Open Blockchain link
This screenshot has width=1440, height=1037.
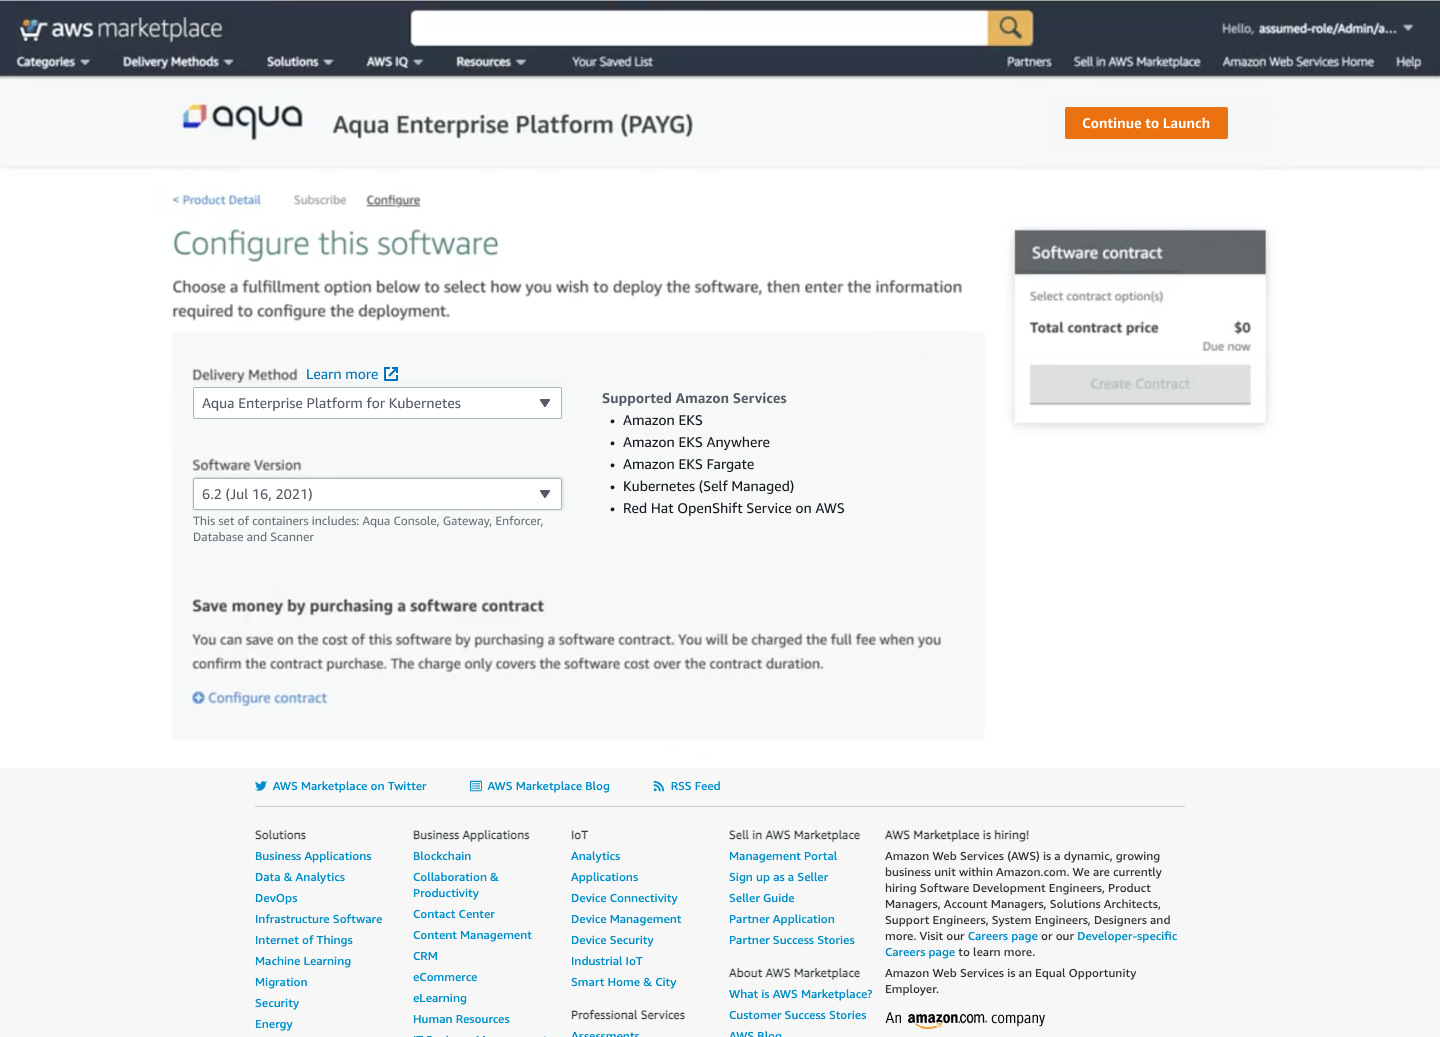(x=442, y=856)
